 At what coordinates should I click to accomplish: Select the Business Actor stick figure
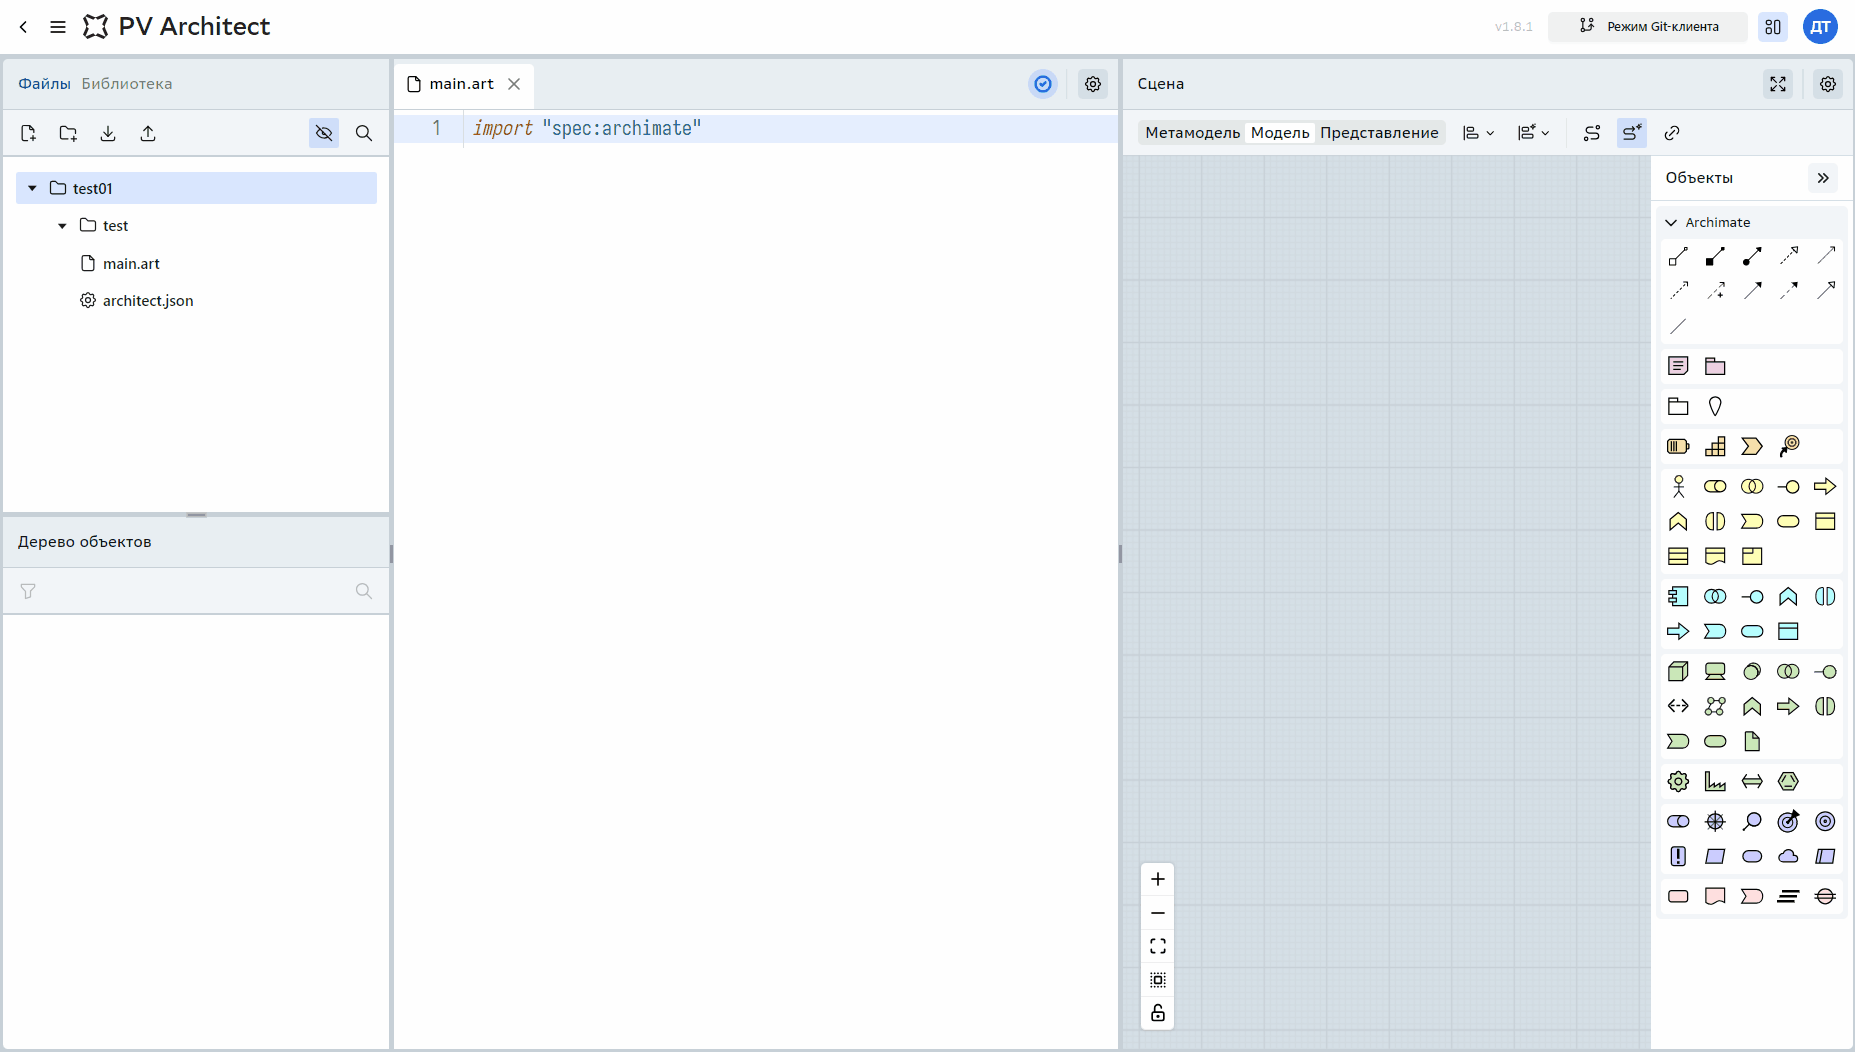[x=1678, y=486]
